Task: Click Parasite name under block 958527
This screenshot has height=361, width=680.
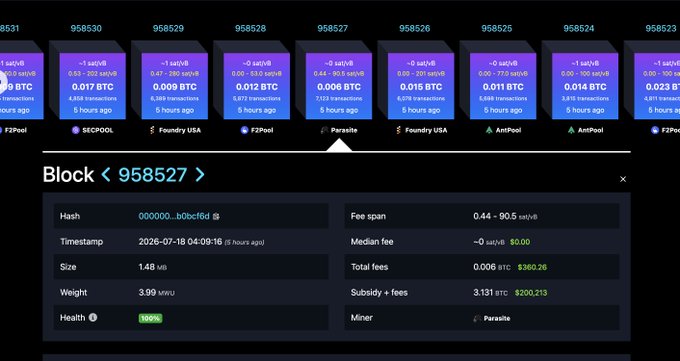Action: click(x=344, y=130)
